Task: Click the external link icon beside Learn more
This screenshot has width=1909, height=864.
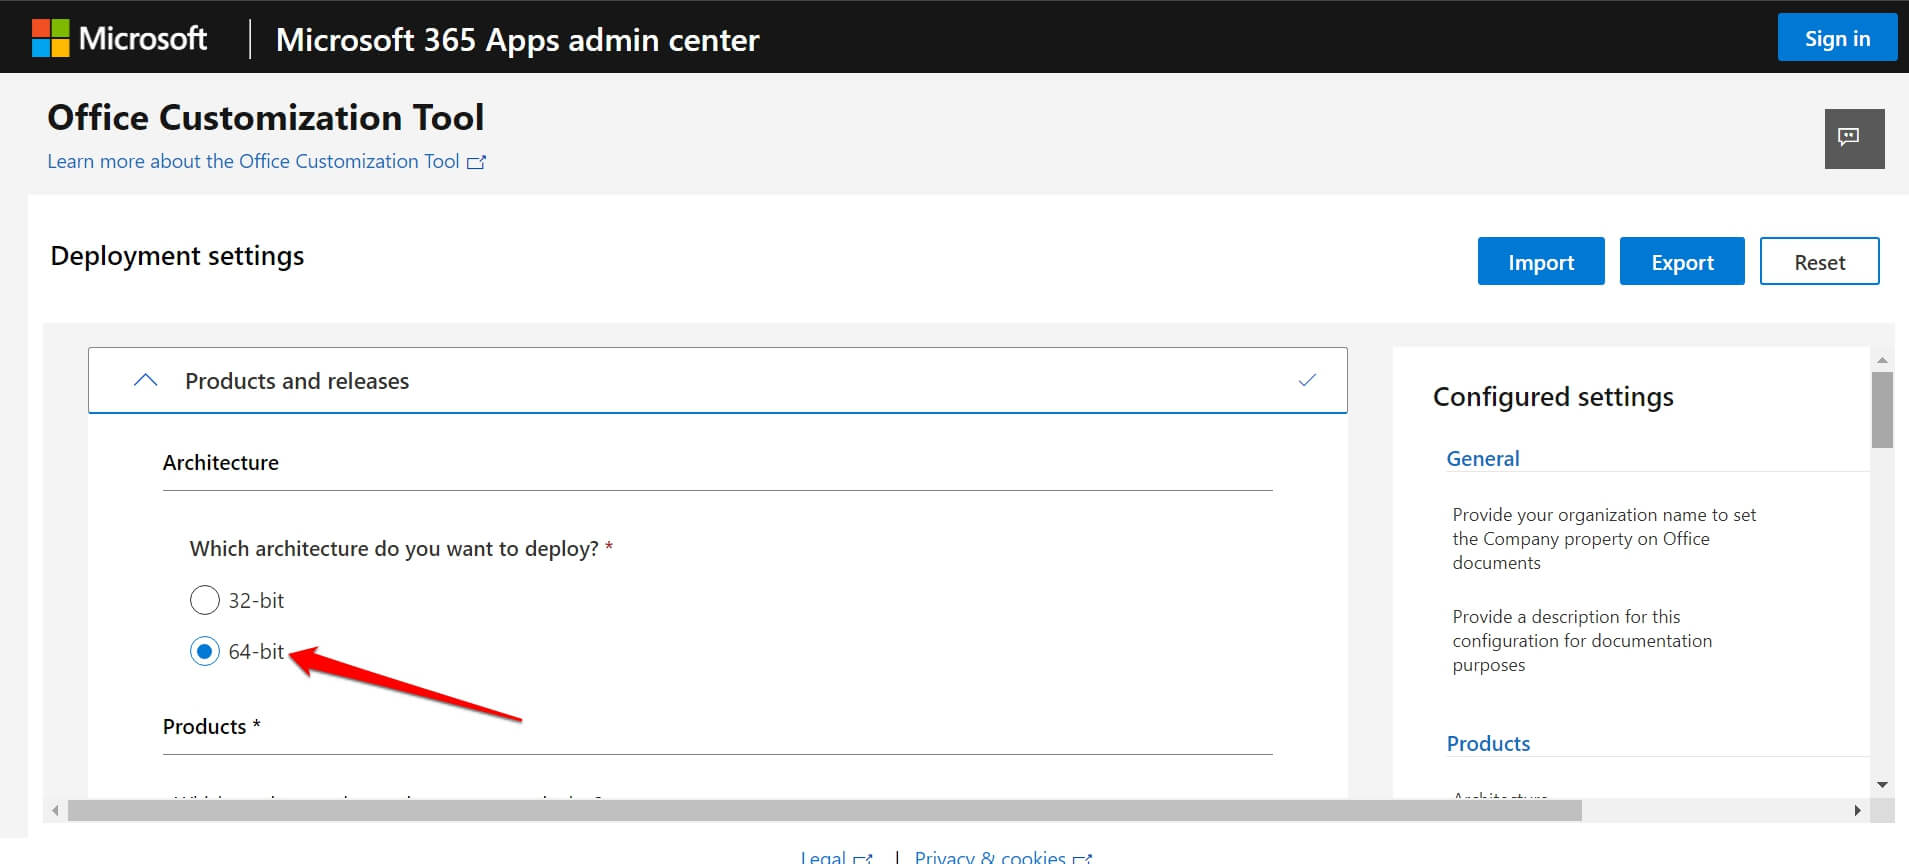Action: (x=477, y=162)
